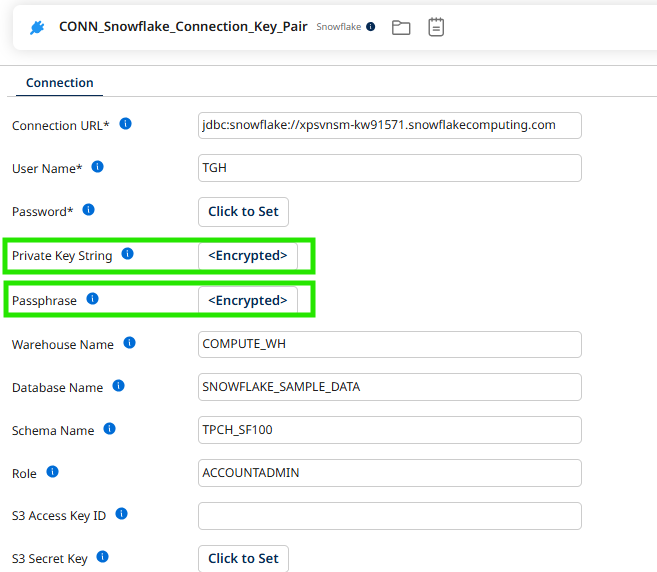Image resolution: width=657 pixels, height=572 pixels.
Task: Show info for Warehouse Name
Action: point(129,343)
